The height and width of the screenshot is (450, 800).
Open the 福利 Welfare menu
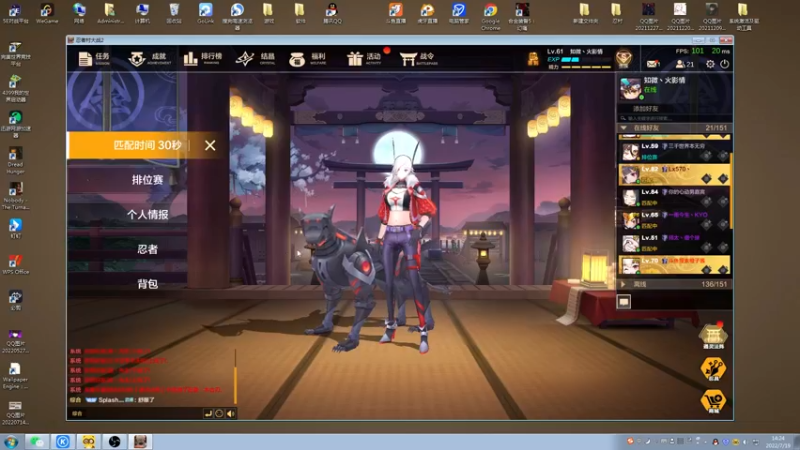tap(307, 59)
